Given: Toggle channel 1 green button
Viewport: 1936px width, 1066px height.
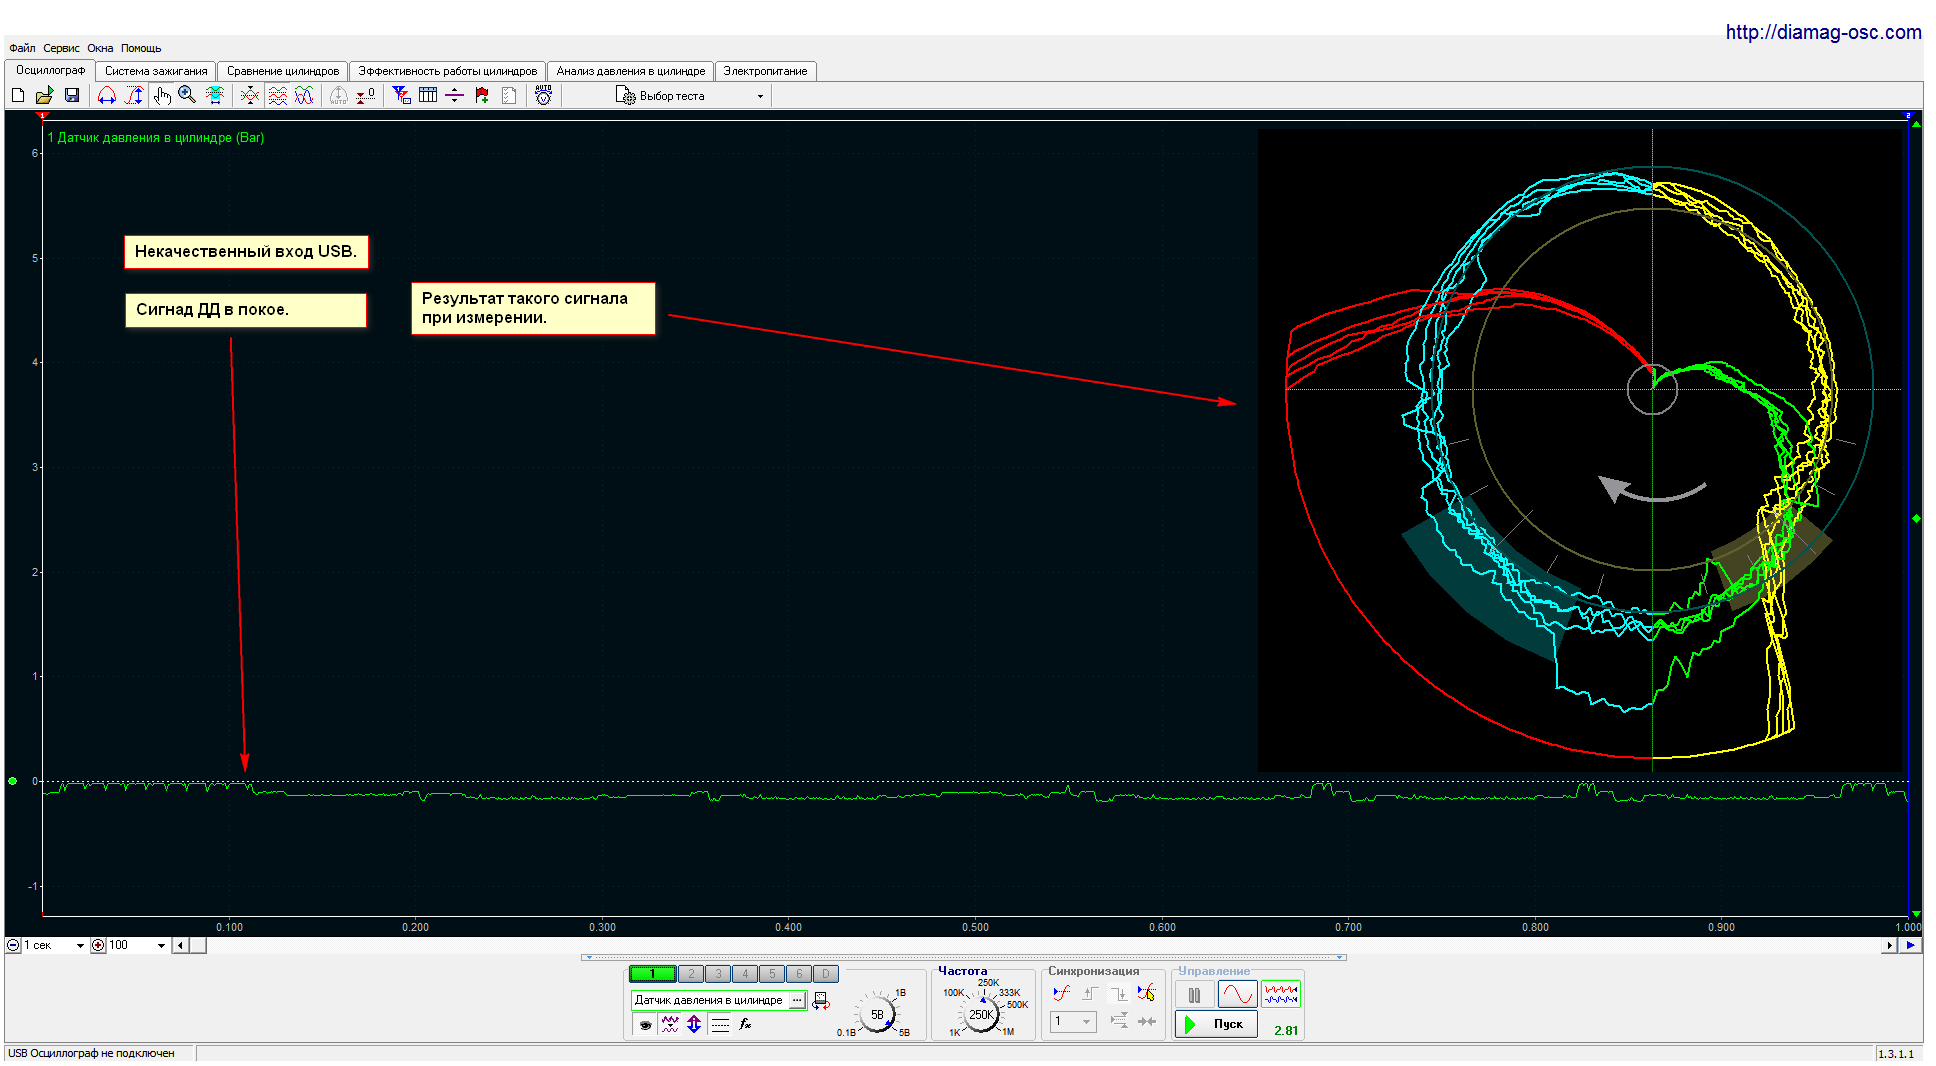Looking at the screenshot, I should (x=653, y=973).
